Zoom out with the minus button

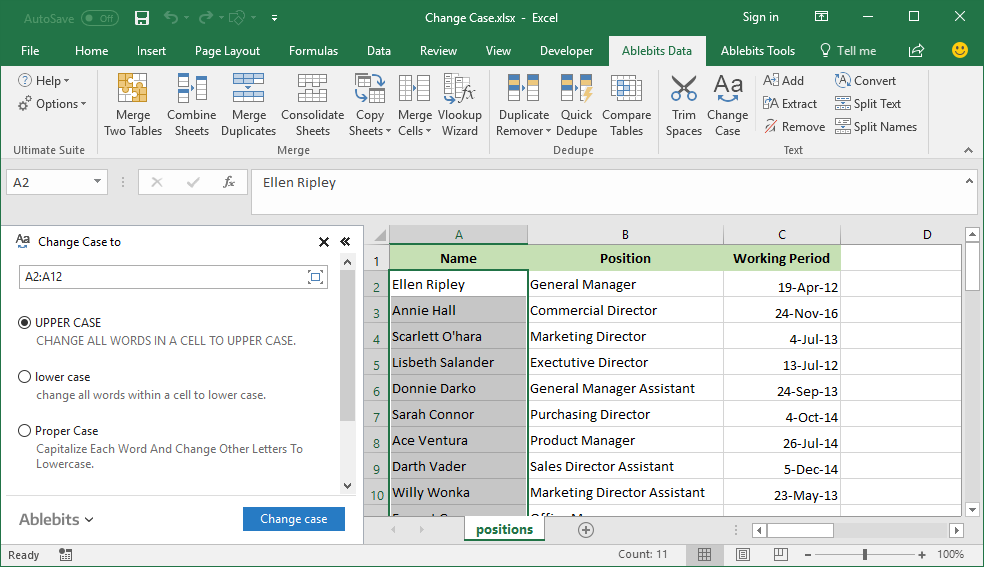coord(808,554)
